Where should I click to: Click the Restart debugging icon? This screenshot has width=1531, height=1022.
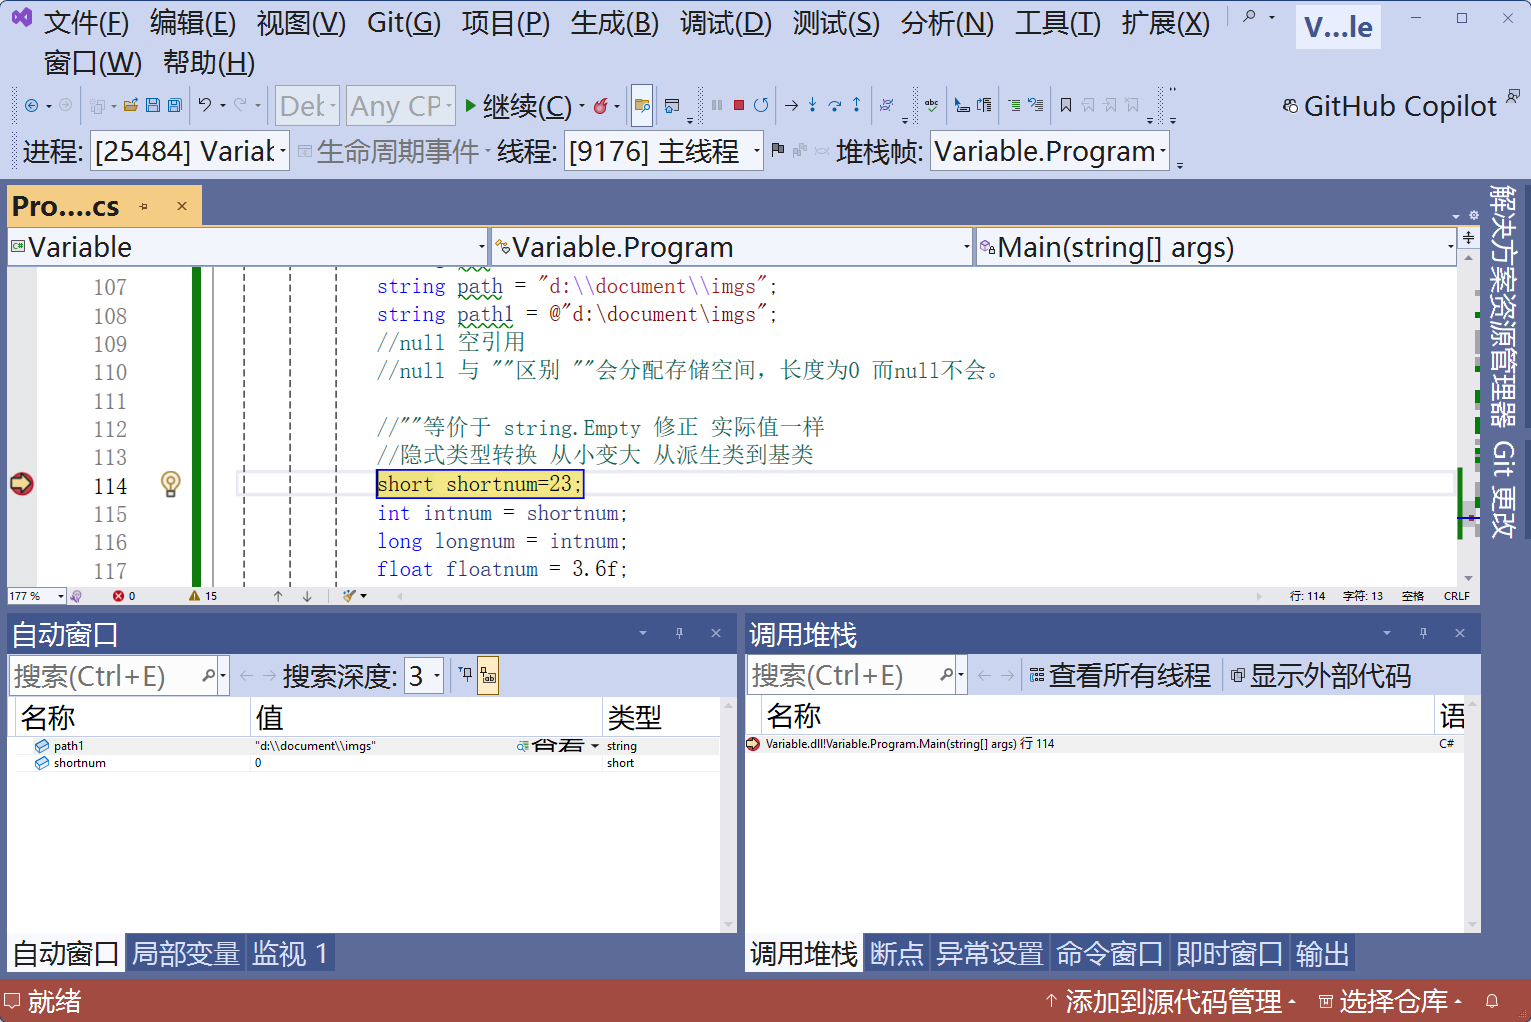coord(761,105)
